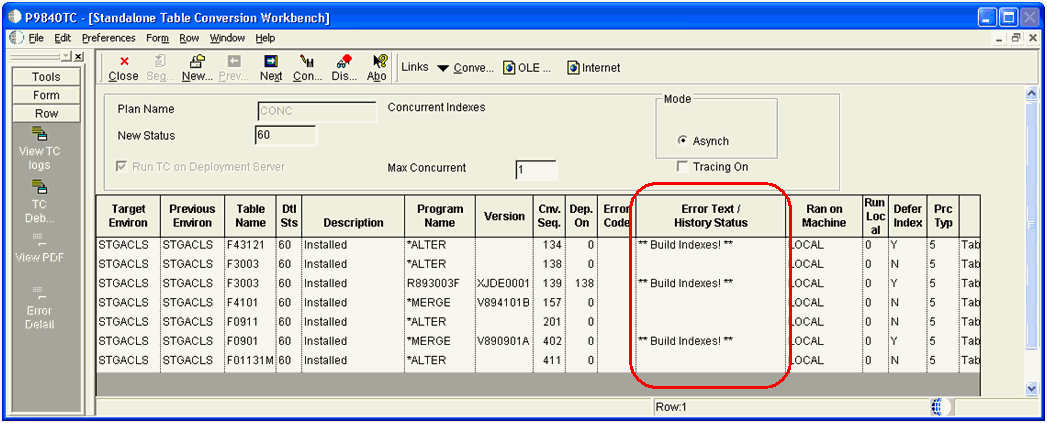
Task: Enable the Tracing On checkbox
Action: point(682,166)
